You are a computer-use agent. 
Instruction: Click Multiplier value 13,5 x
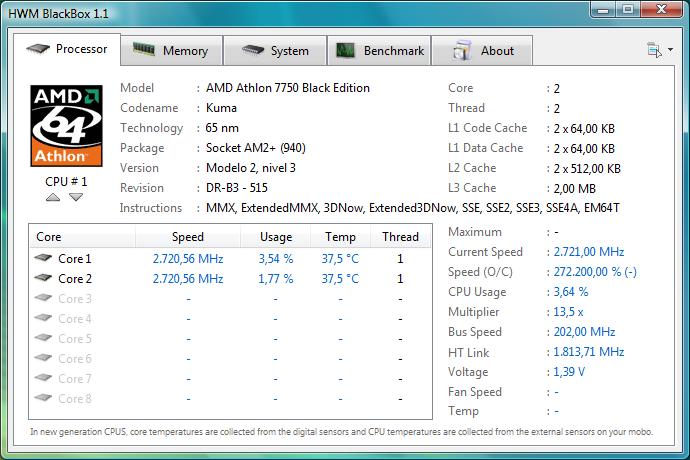[568, 312]
